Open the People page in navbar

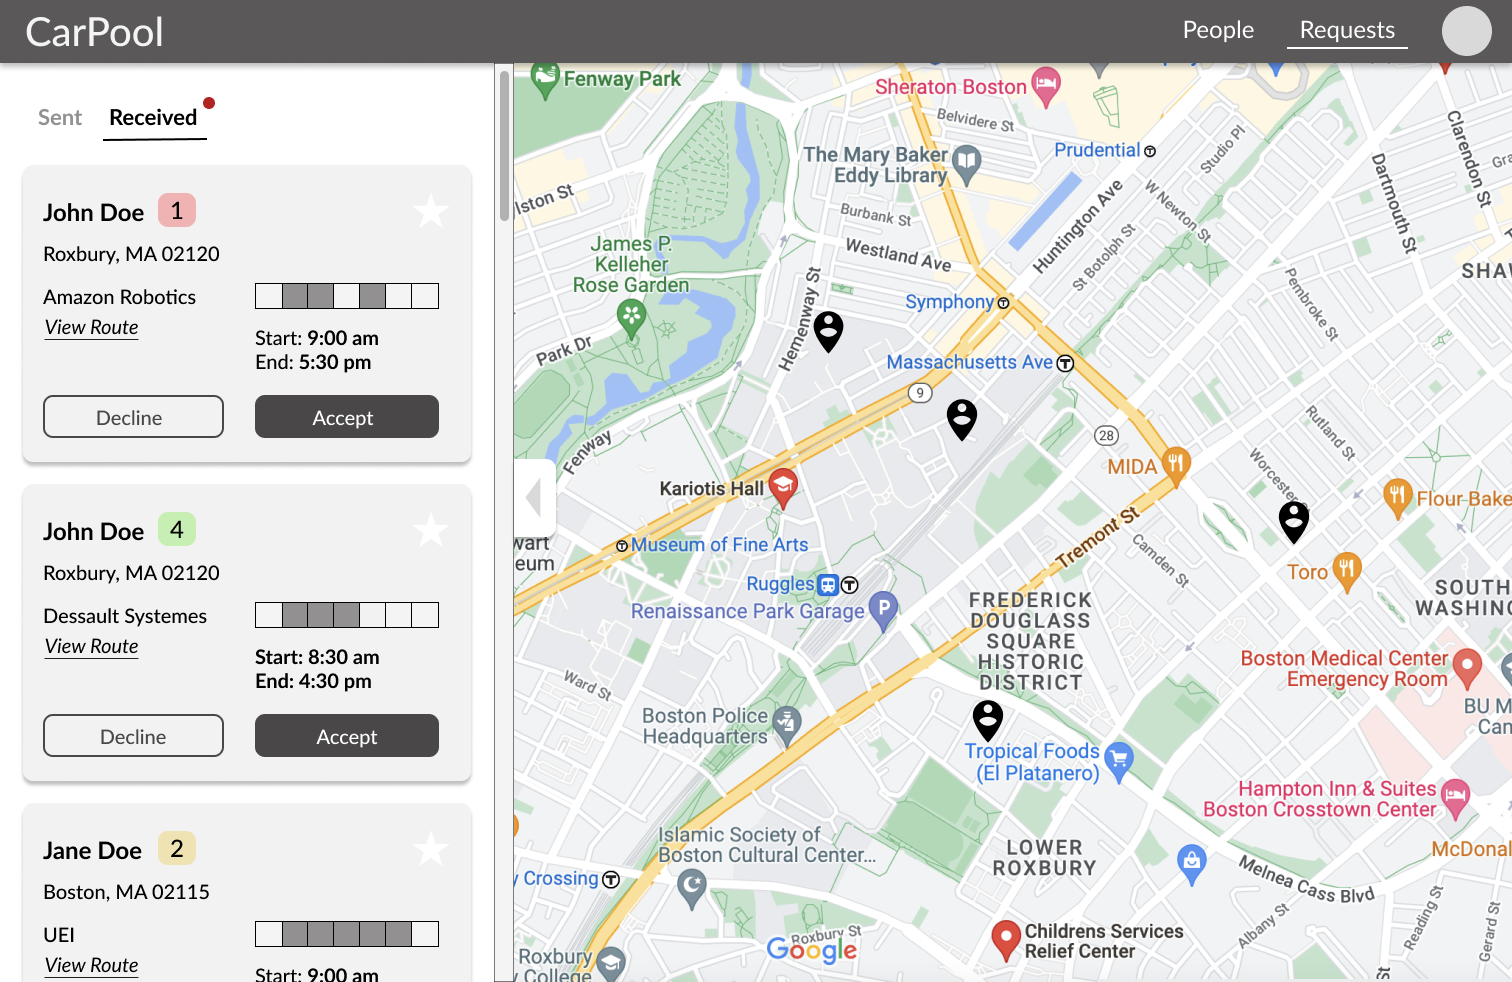1218,30
